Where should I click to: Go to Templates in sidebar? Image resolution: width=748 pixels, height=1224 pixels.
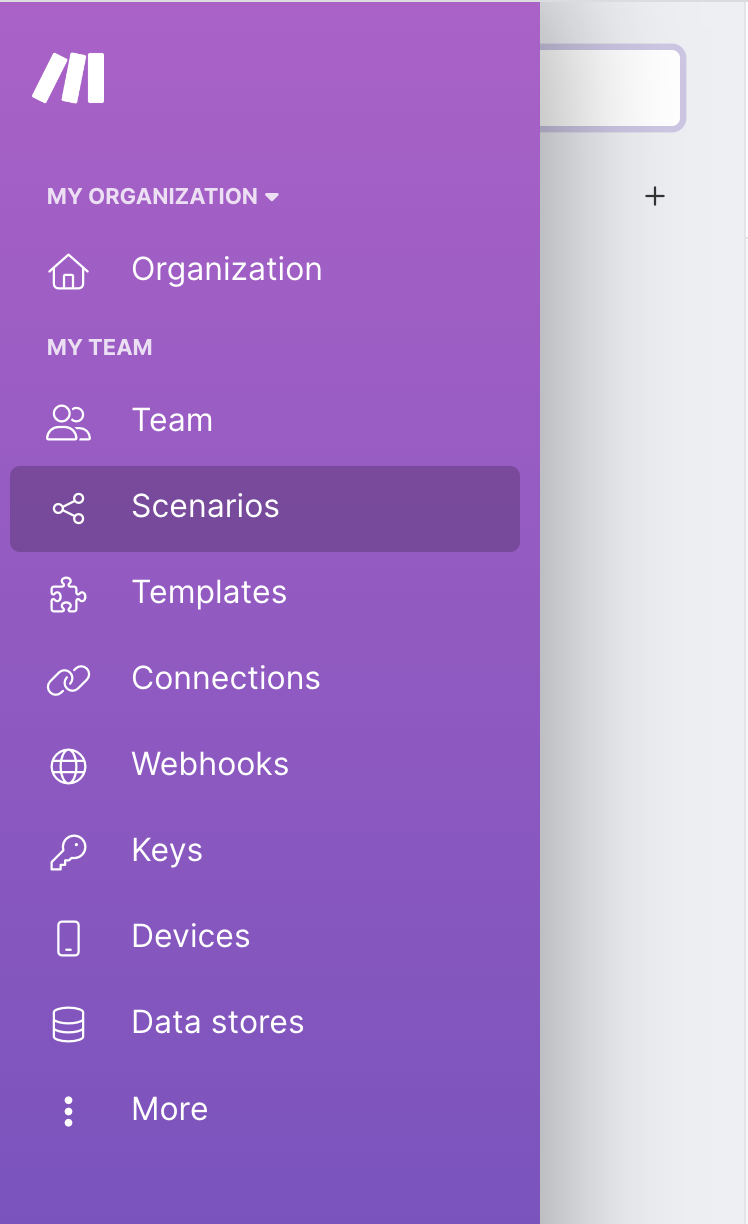[209, 593]
